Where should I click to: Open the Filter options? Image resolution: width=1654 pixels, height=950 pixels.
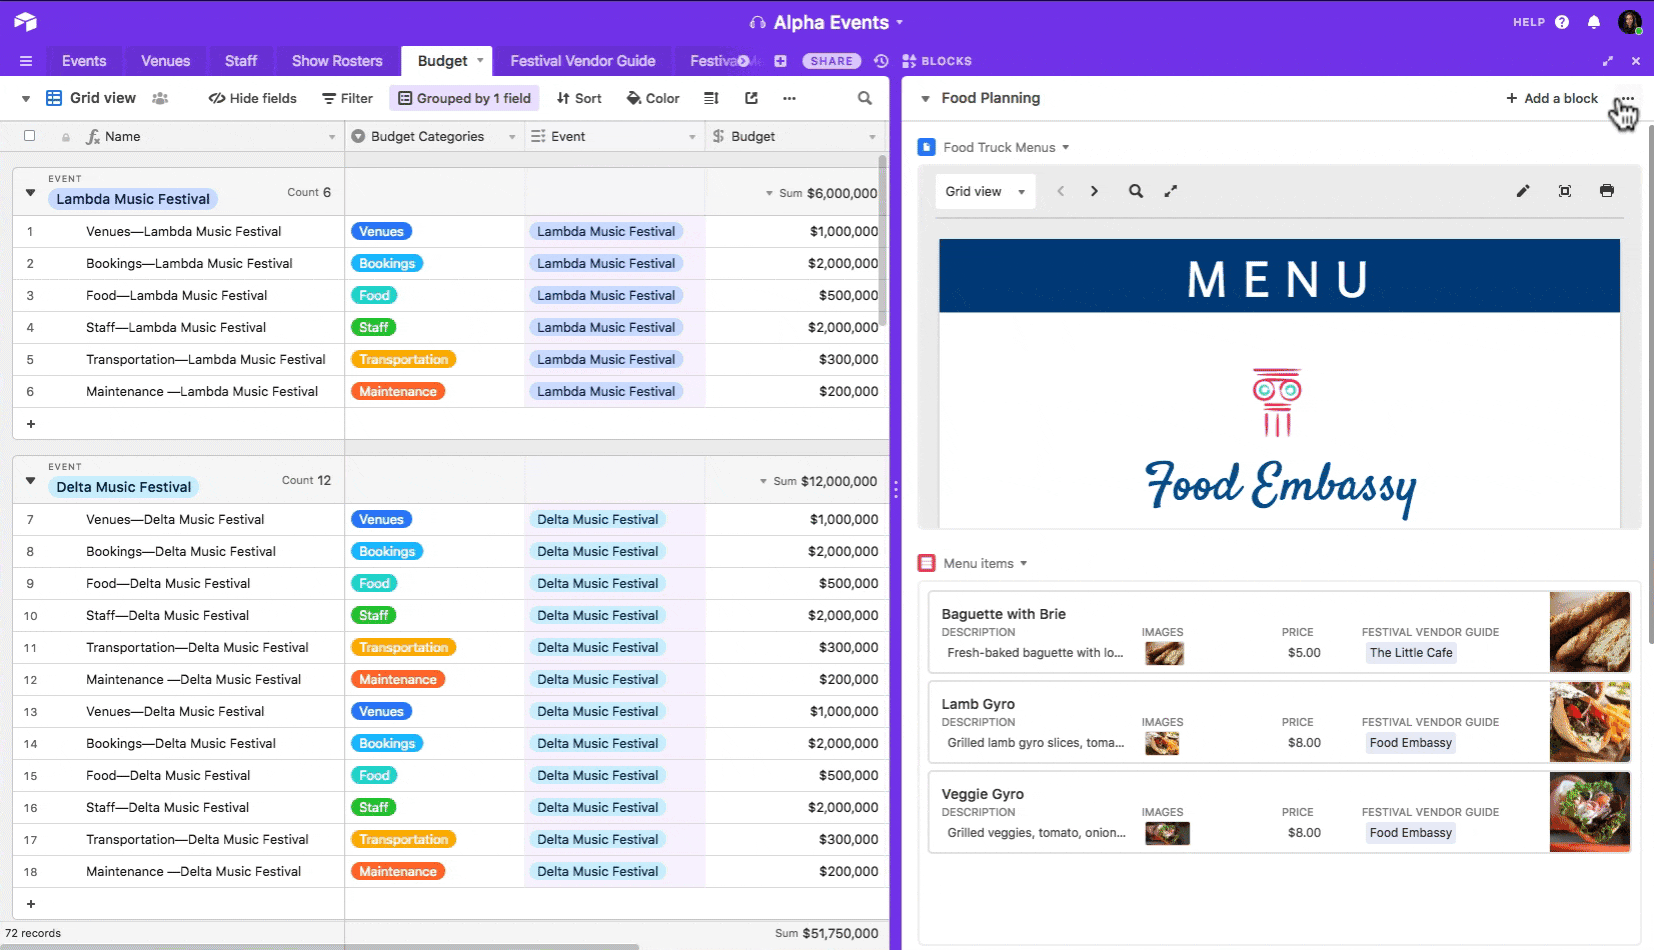(347, 98)
